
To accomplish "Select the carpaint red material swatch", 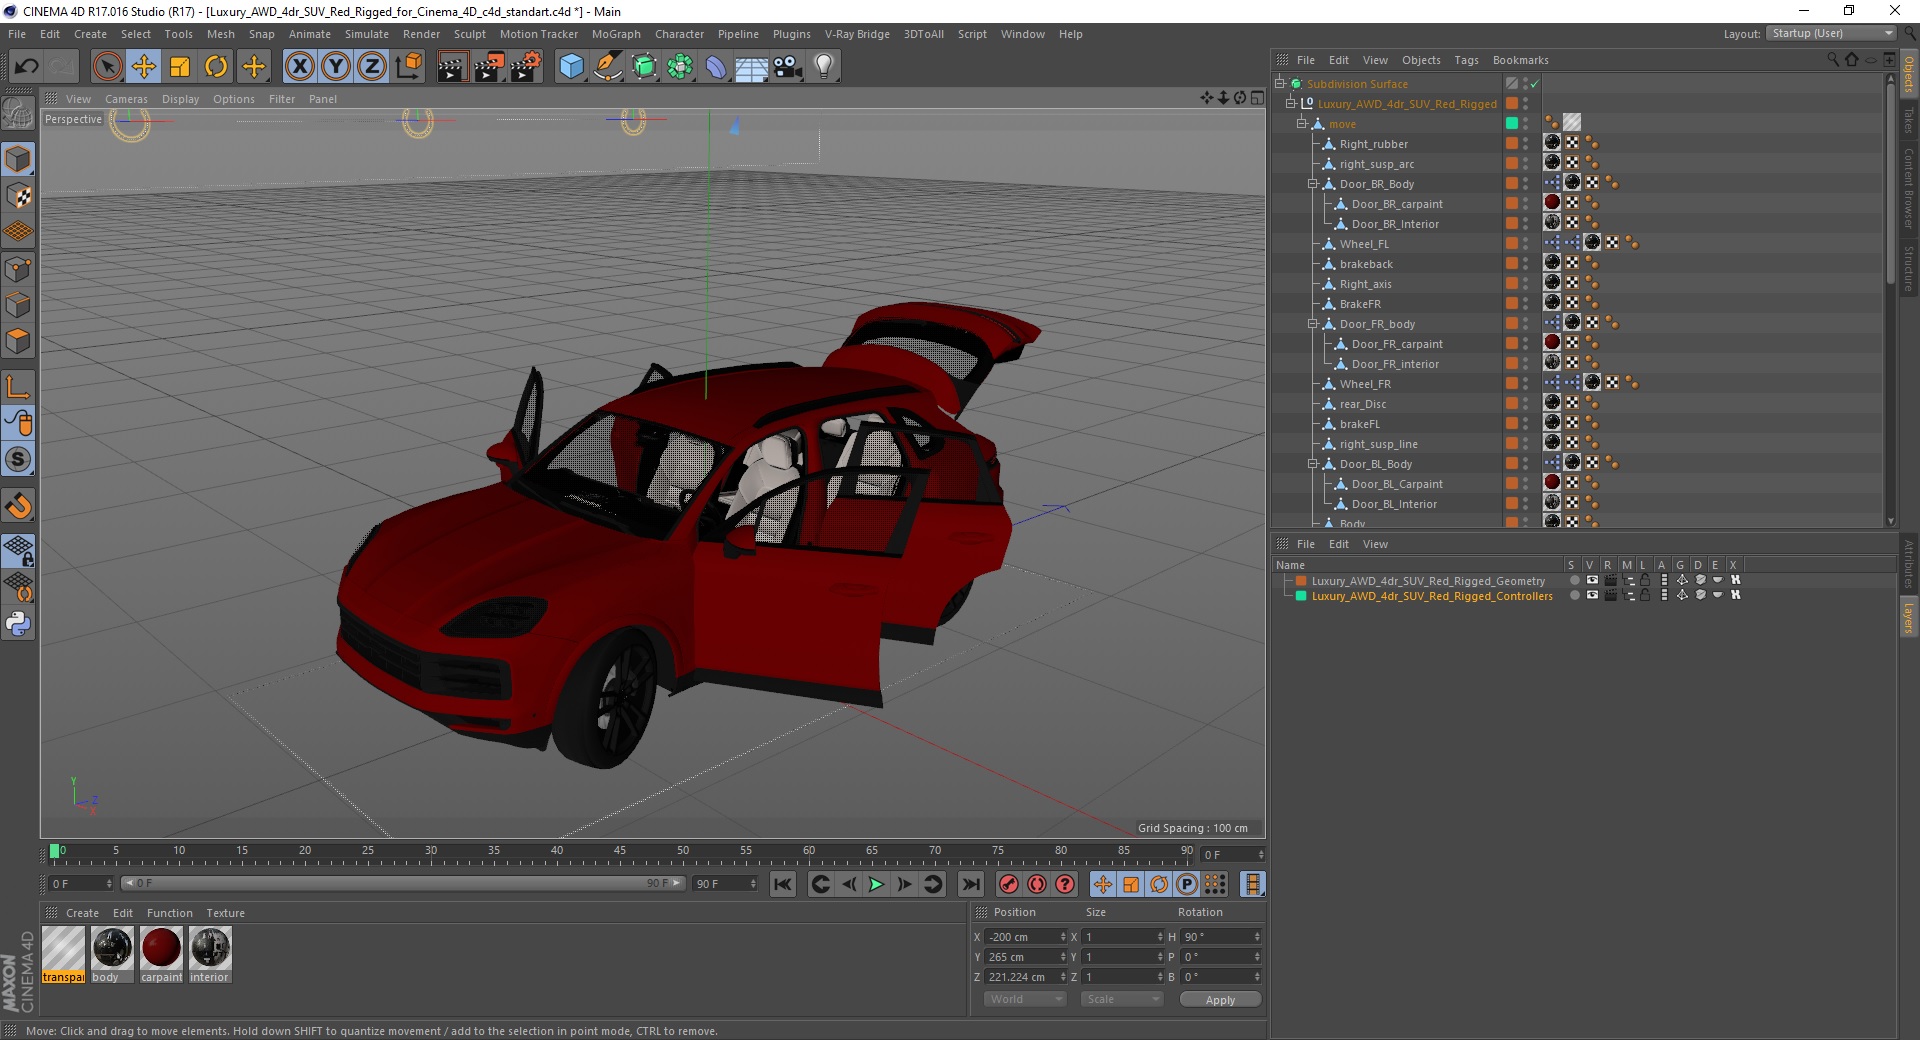I will click(161, 947).
